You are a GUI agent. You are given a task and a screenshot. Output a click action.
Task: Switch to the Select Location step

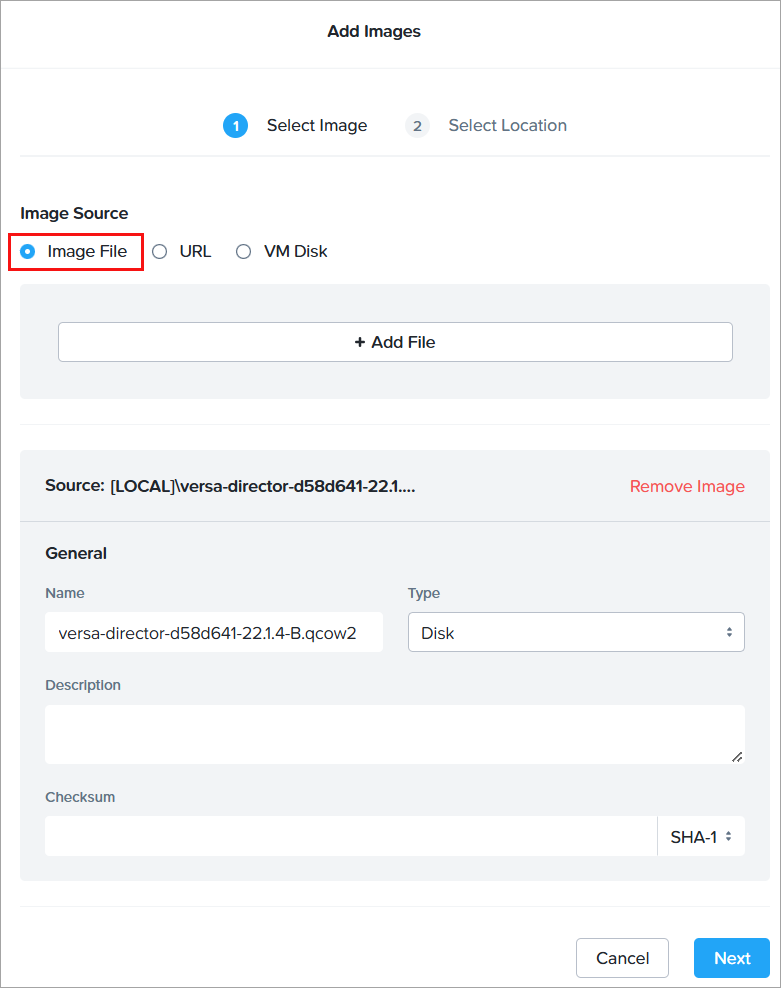[x=507, y=126]
